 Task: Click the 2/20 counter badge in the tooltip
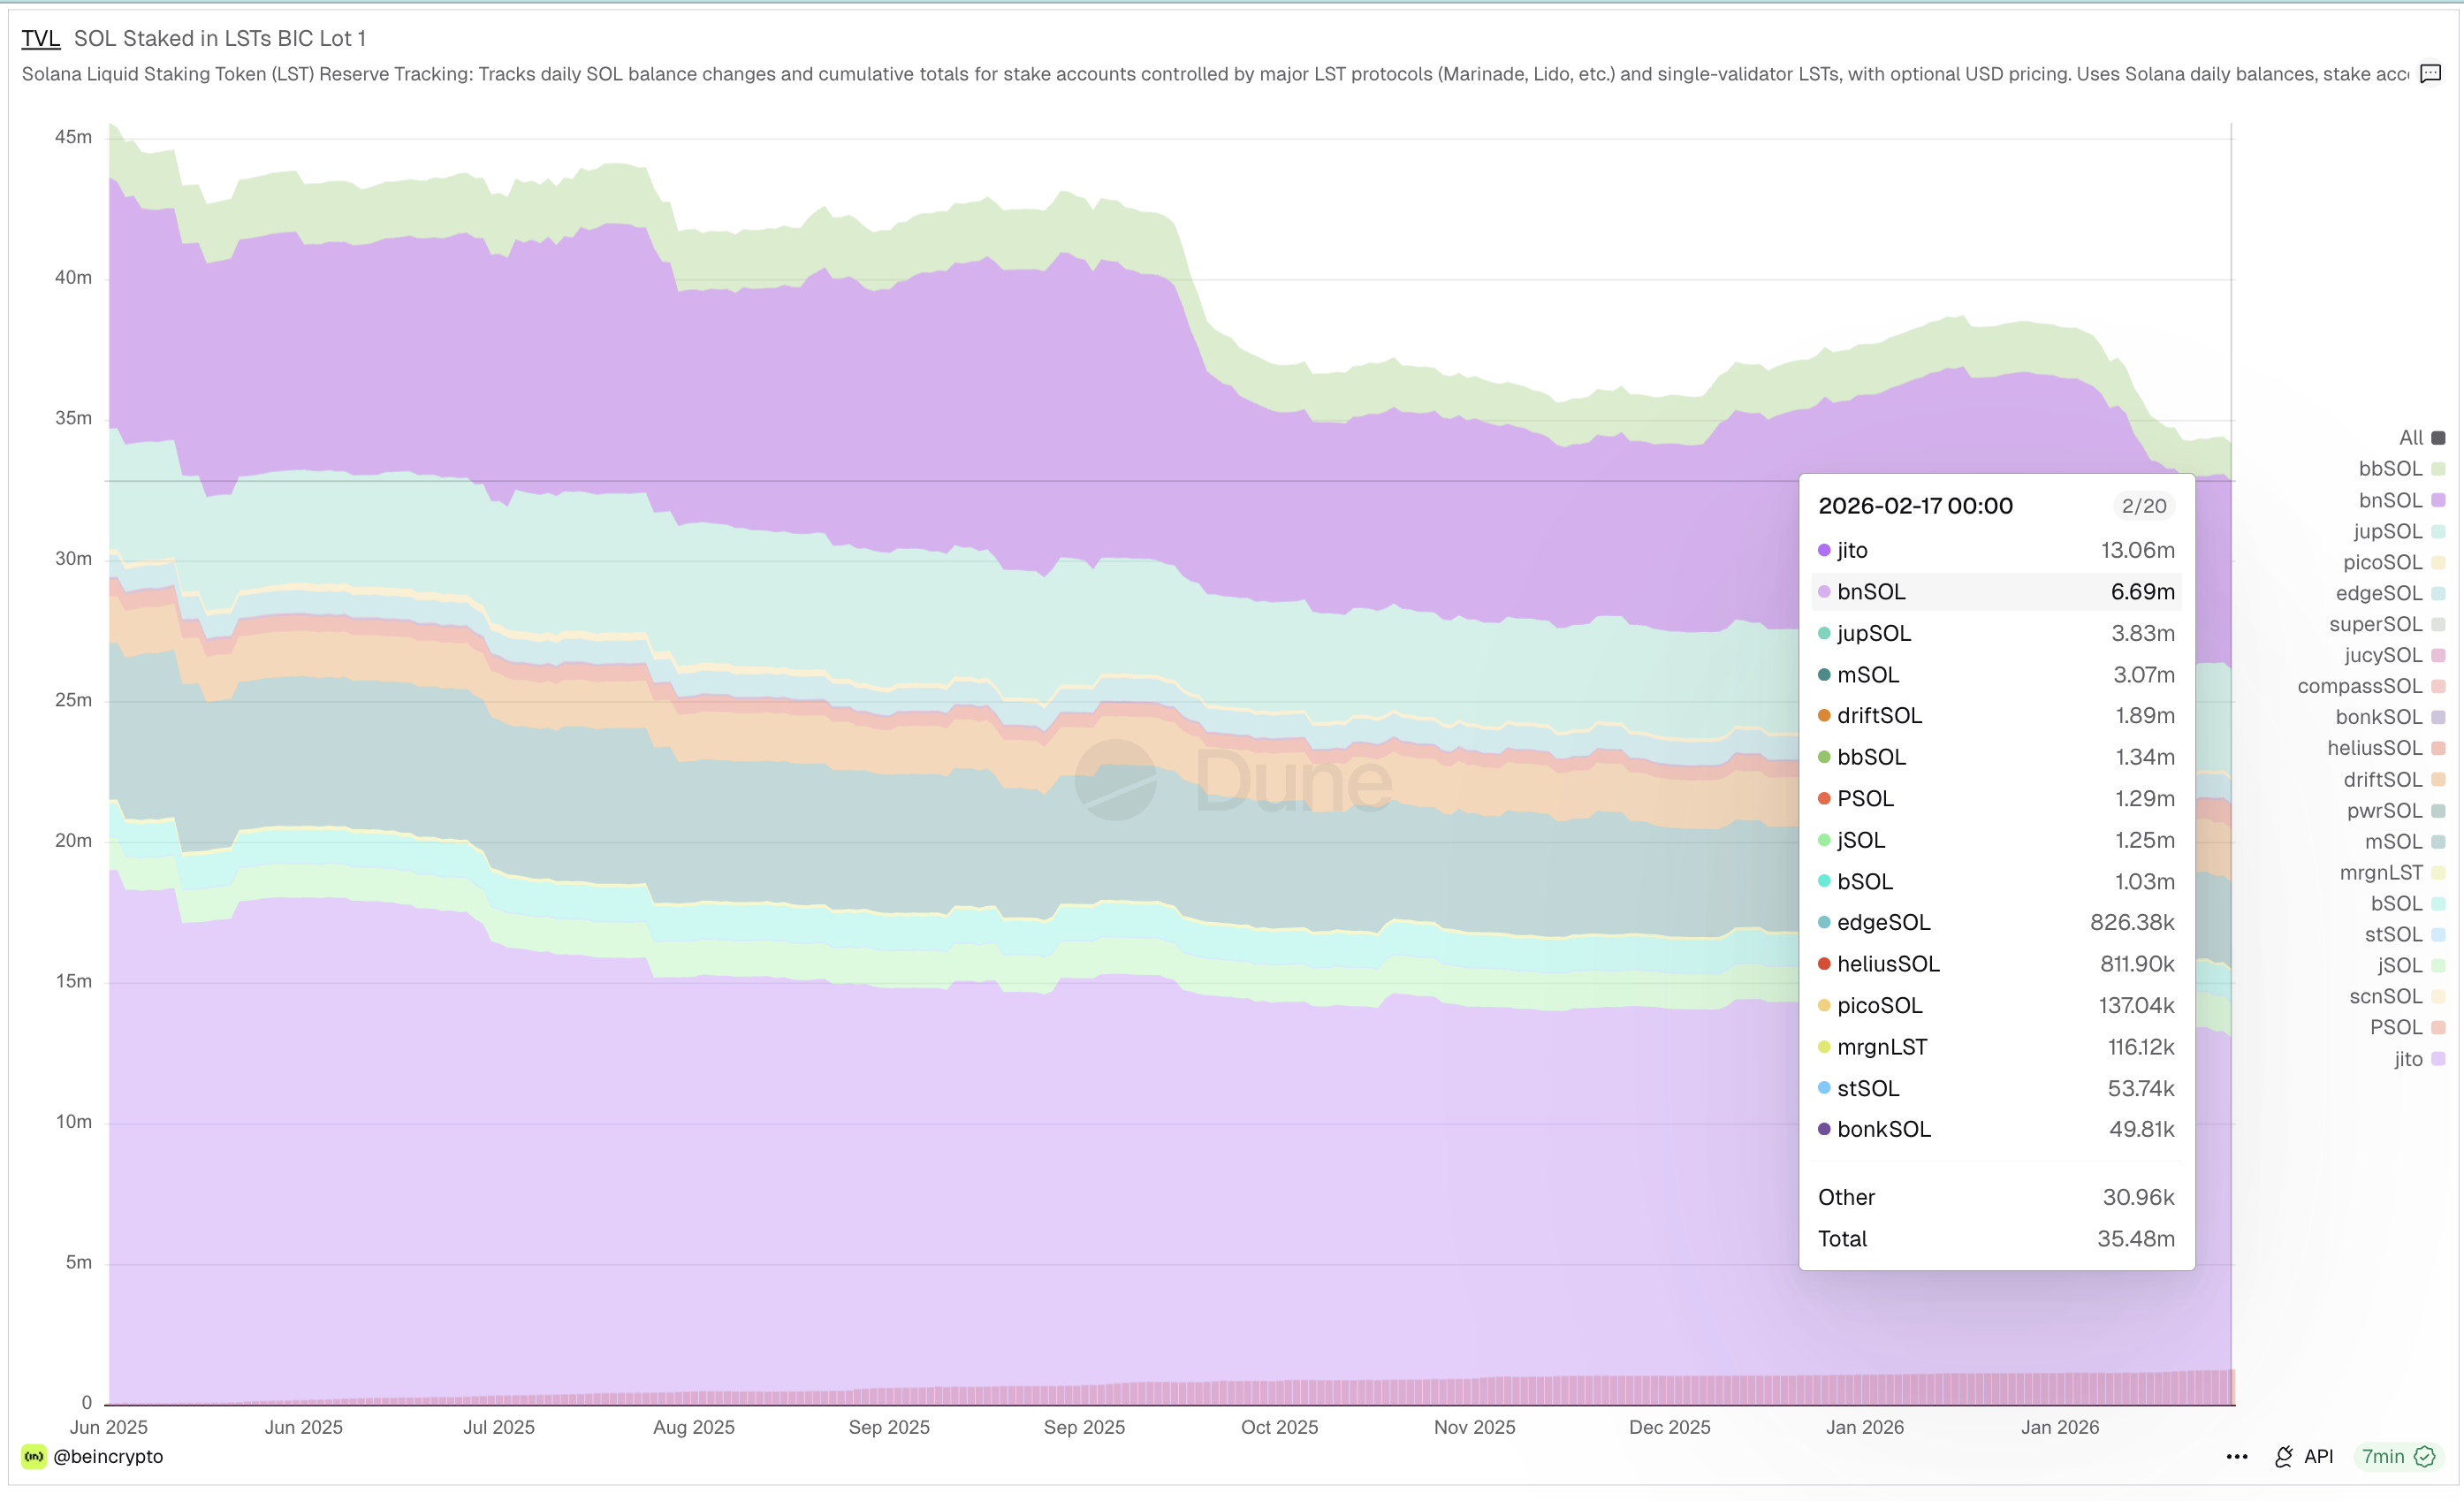2143,506
